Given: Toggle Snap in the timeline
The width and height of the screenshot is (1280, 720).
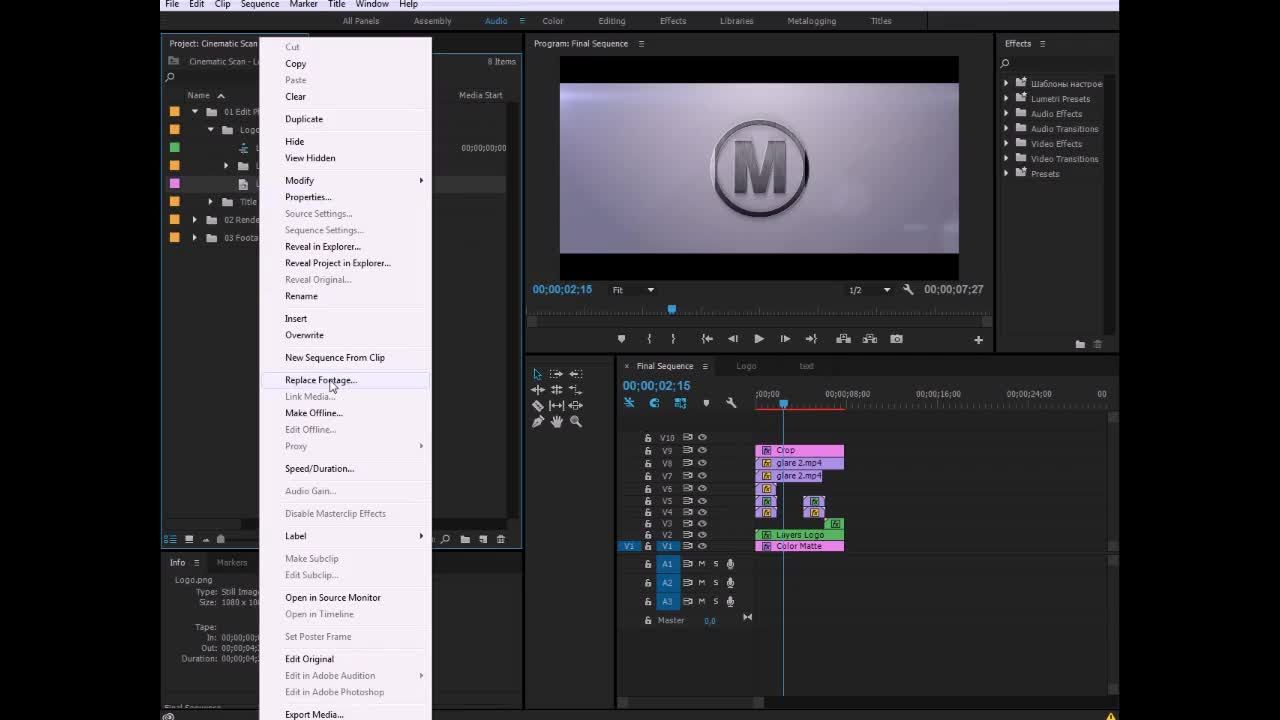Looking at the screenshot, I should [654, 403].
